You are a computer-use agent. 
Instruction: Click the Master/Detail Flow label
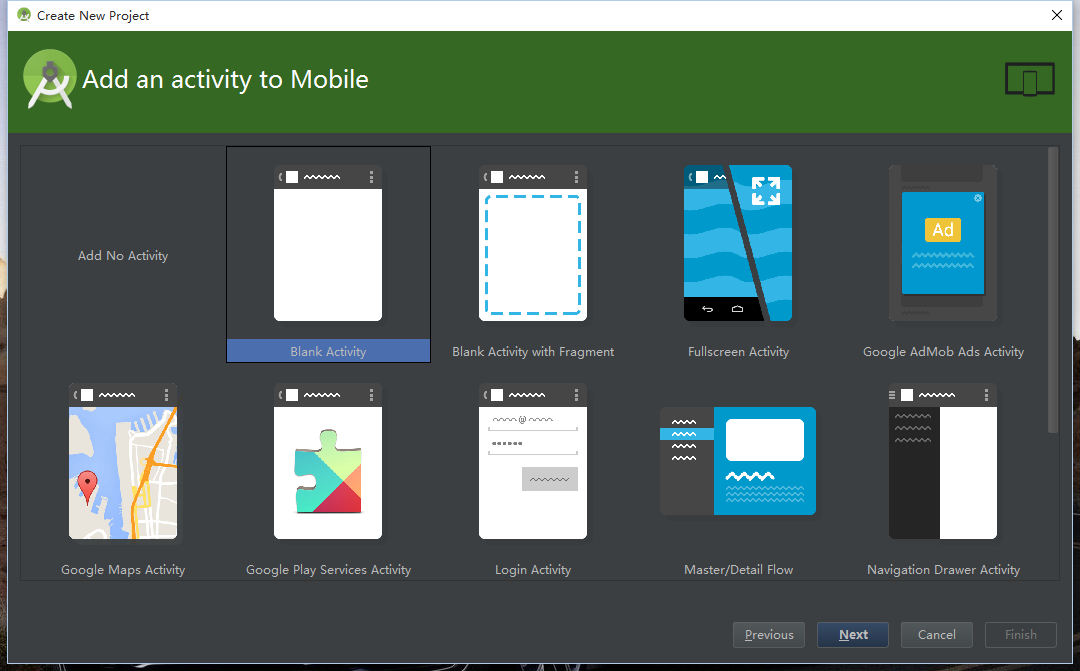tap(738, 570)
